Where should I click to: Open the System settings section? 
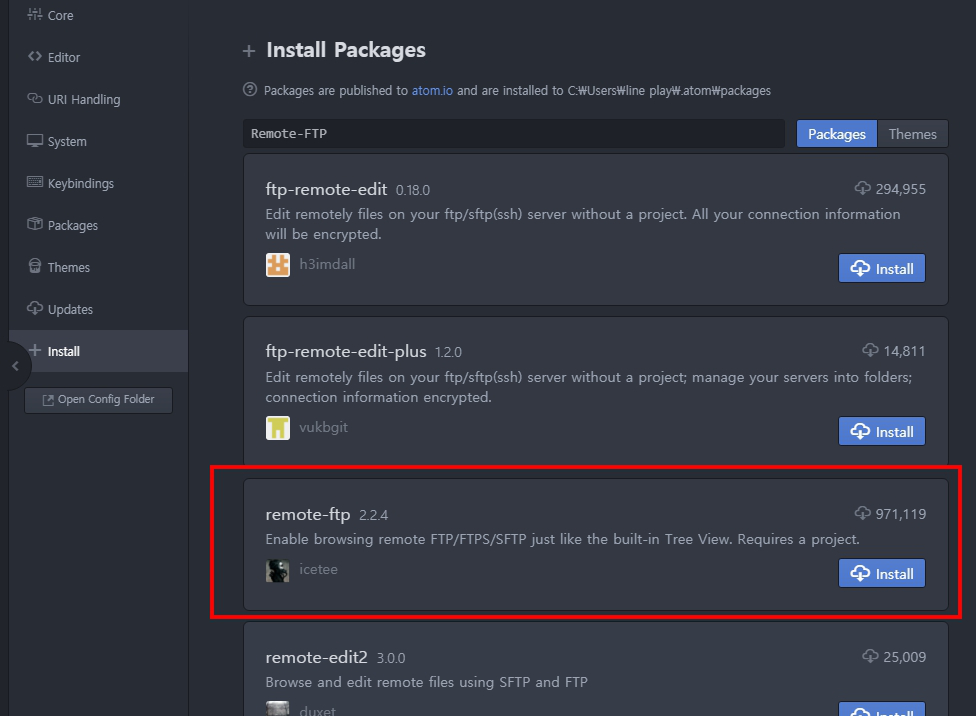click(x=98, y=141)
